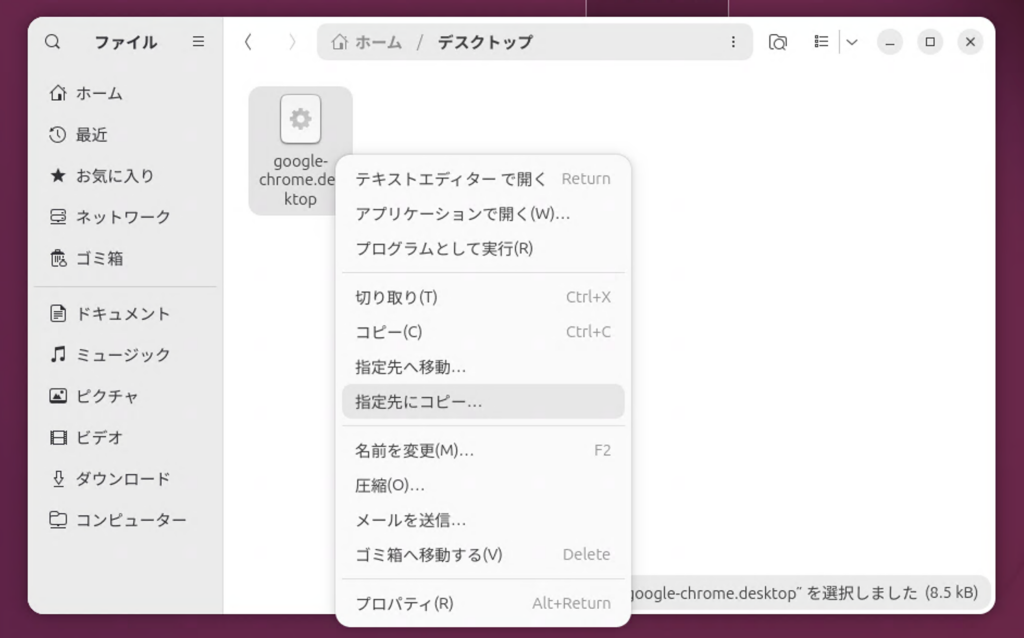Open プロパティ(R) for the file
This screenshot has height=638, width=1024.
click(x=404, y=604)
